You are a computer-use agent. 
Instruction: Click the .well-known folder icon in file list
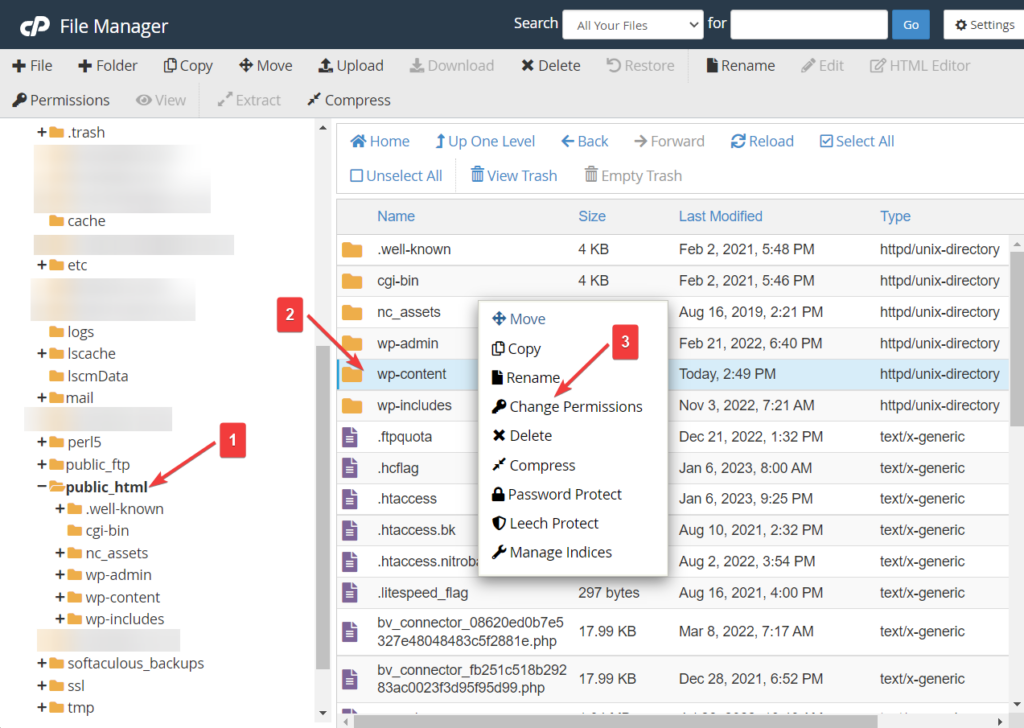(352, 249)
